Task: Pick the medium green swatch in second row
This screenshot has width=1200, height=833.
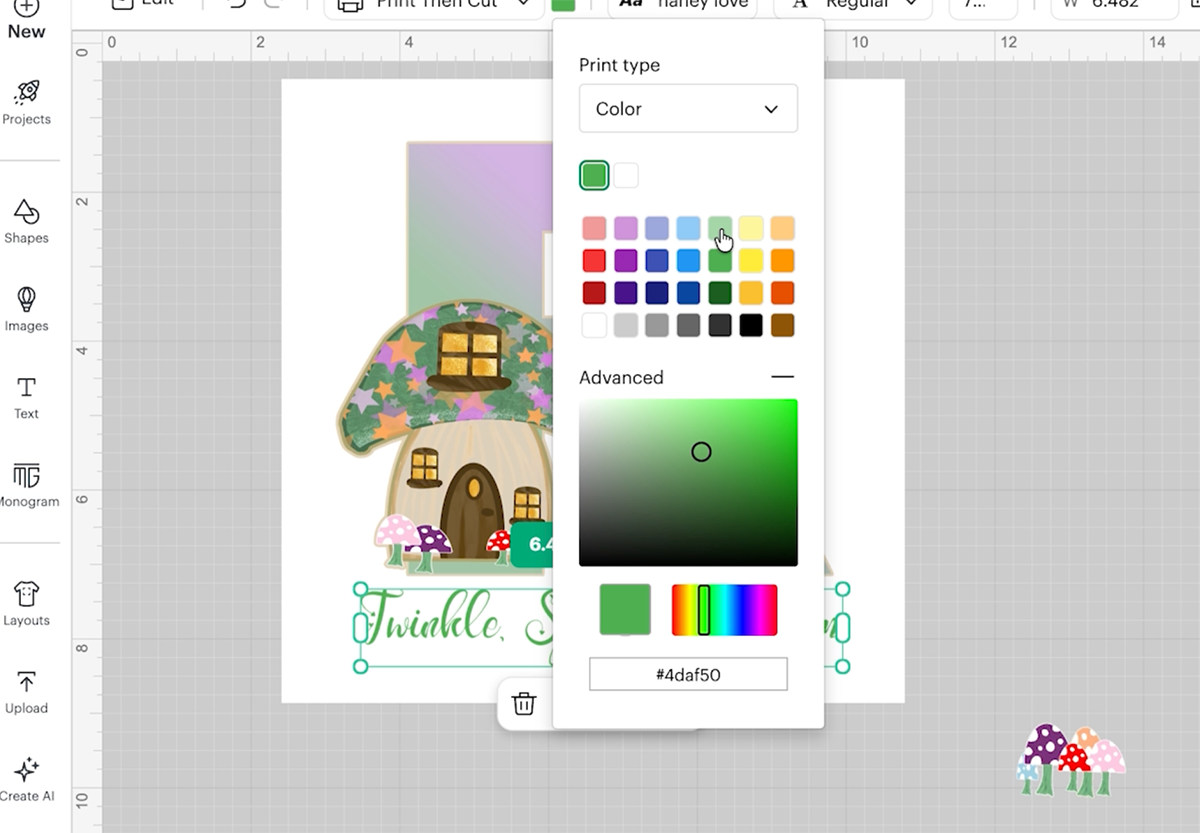Action: point(720,261)
